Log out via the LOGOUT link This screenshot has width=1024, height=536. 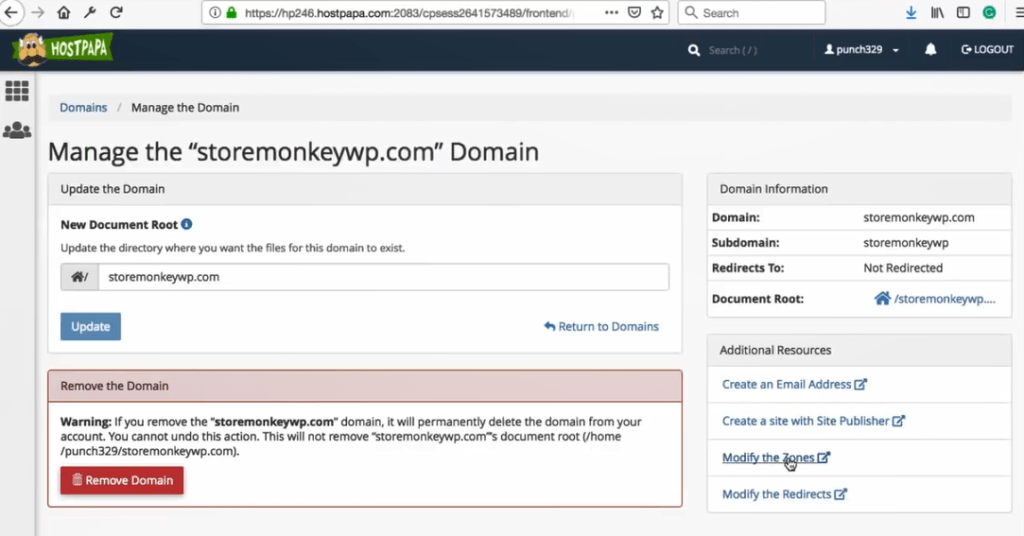[987, 50]
